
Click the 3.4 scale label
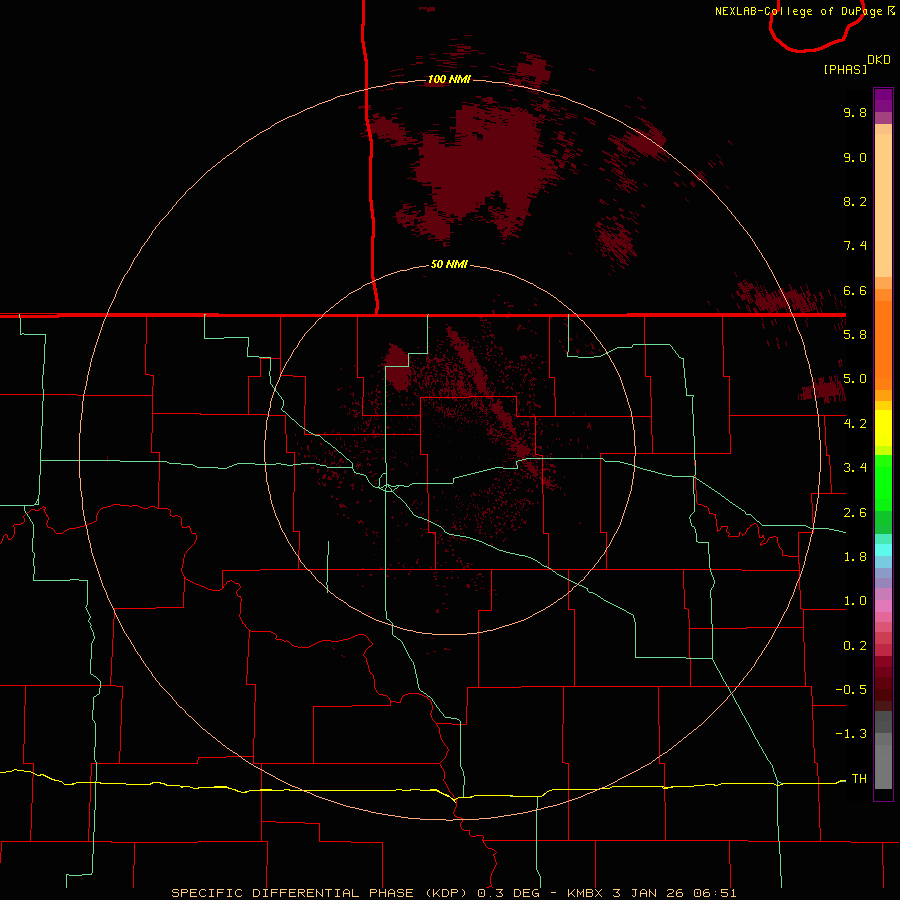click(855, 468)
